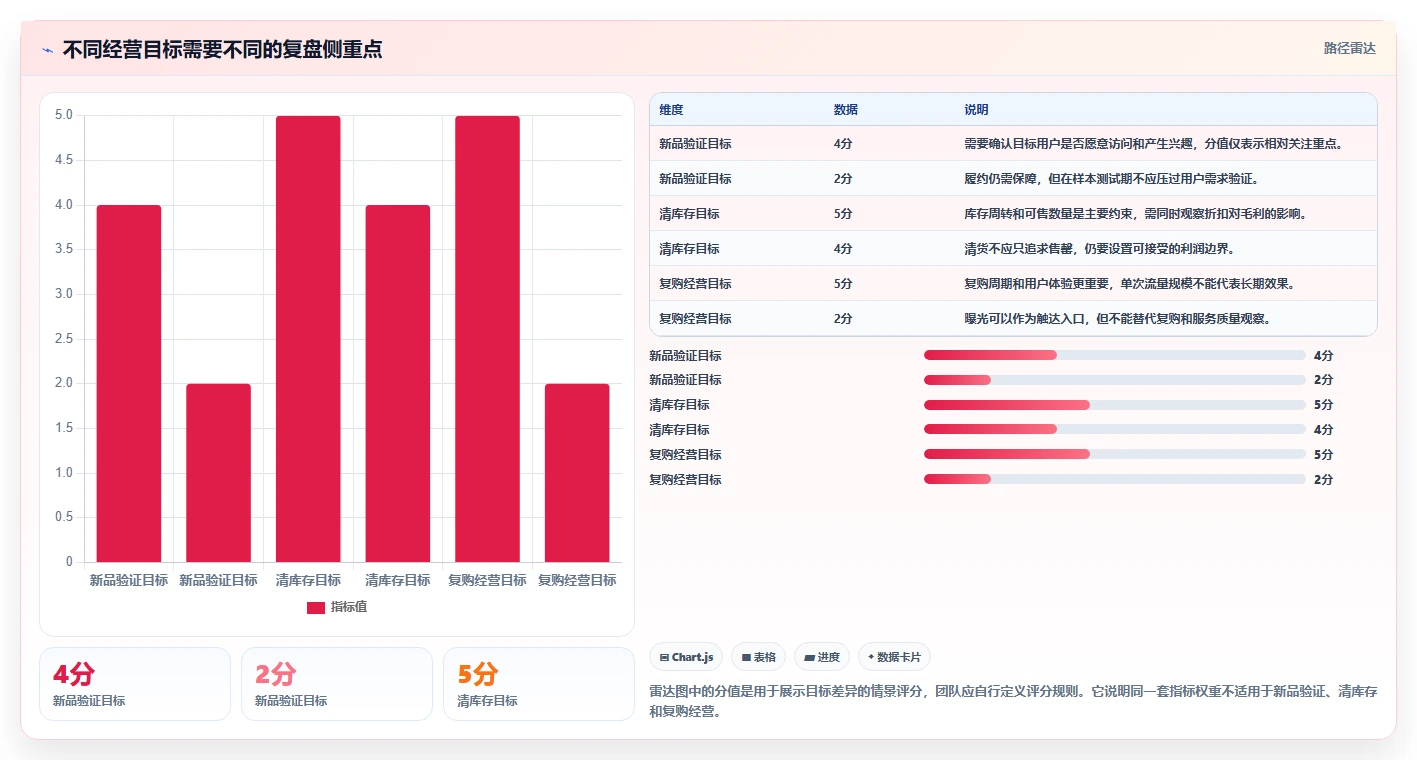The image size is (1417, 760).
Task: Click the footer note starting 雷达图中的分值
Action: coord(1013,702)
